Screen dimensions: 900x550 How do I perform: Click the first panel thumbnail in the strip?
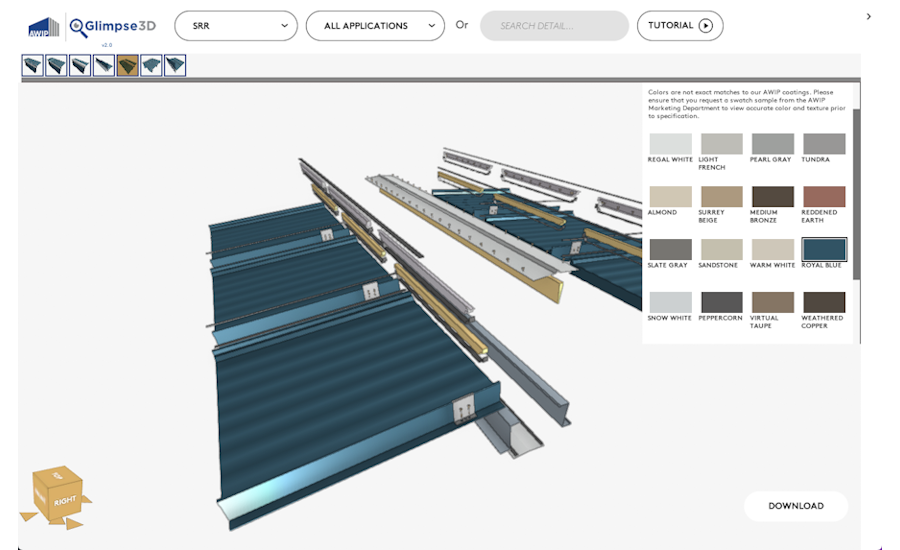point(32,66)
